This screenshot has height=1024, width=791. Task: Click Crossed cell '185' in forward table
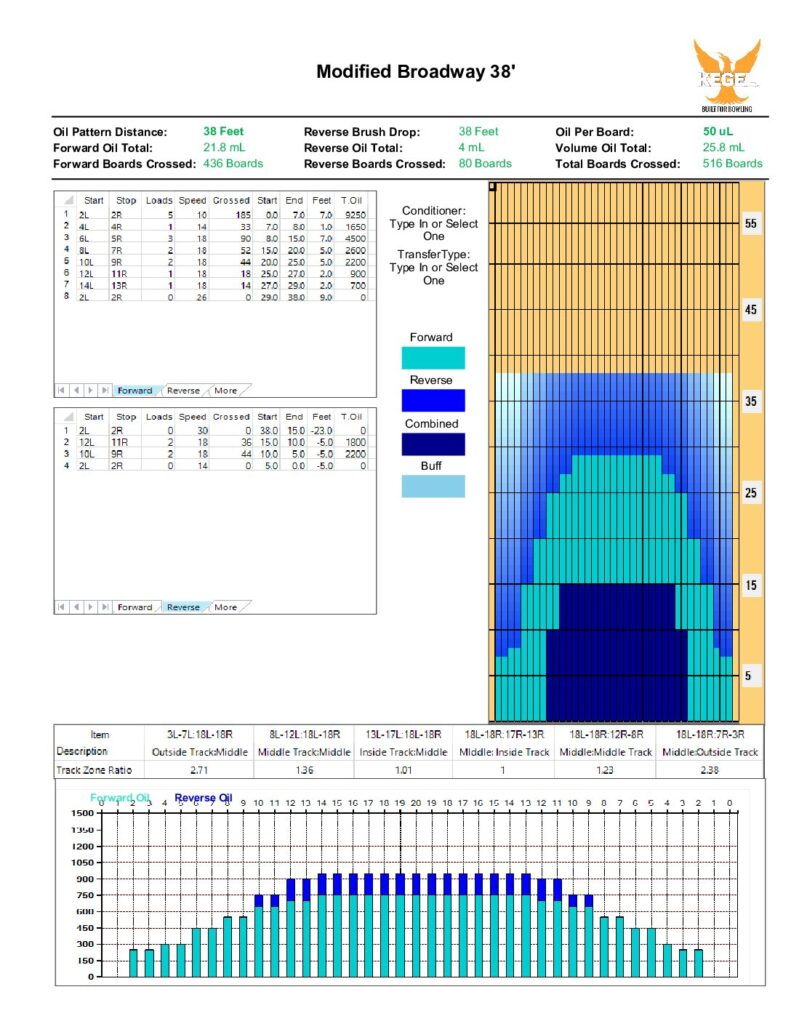pos(243,215)
